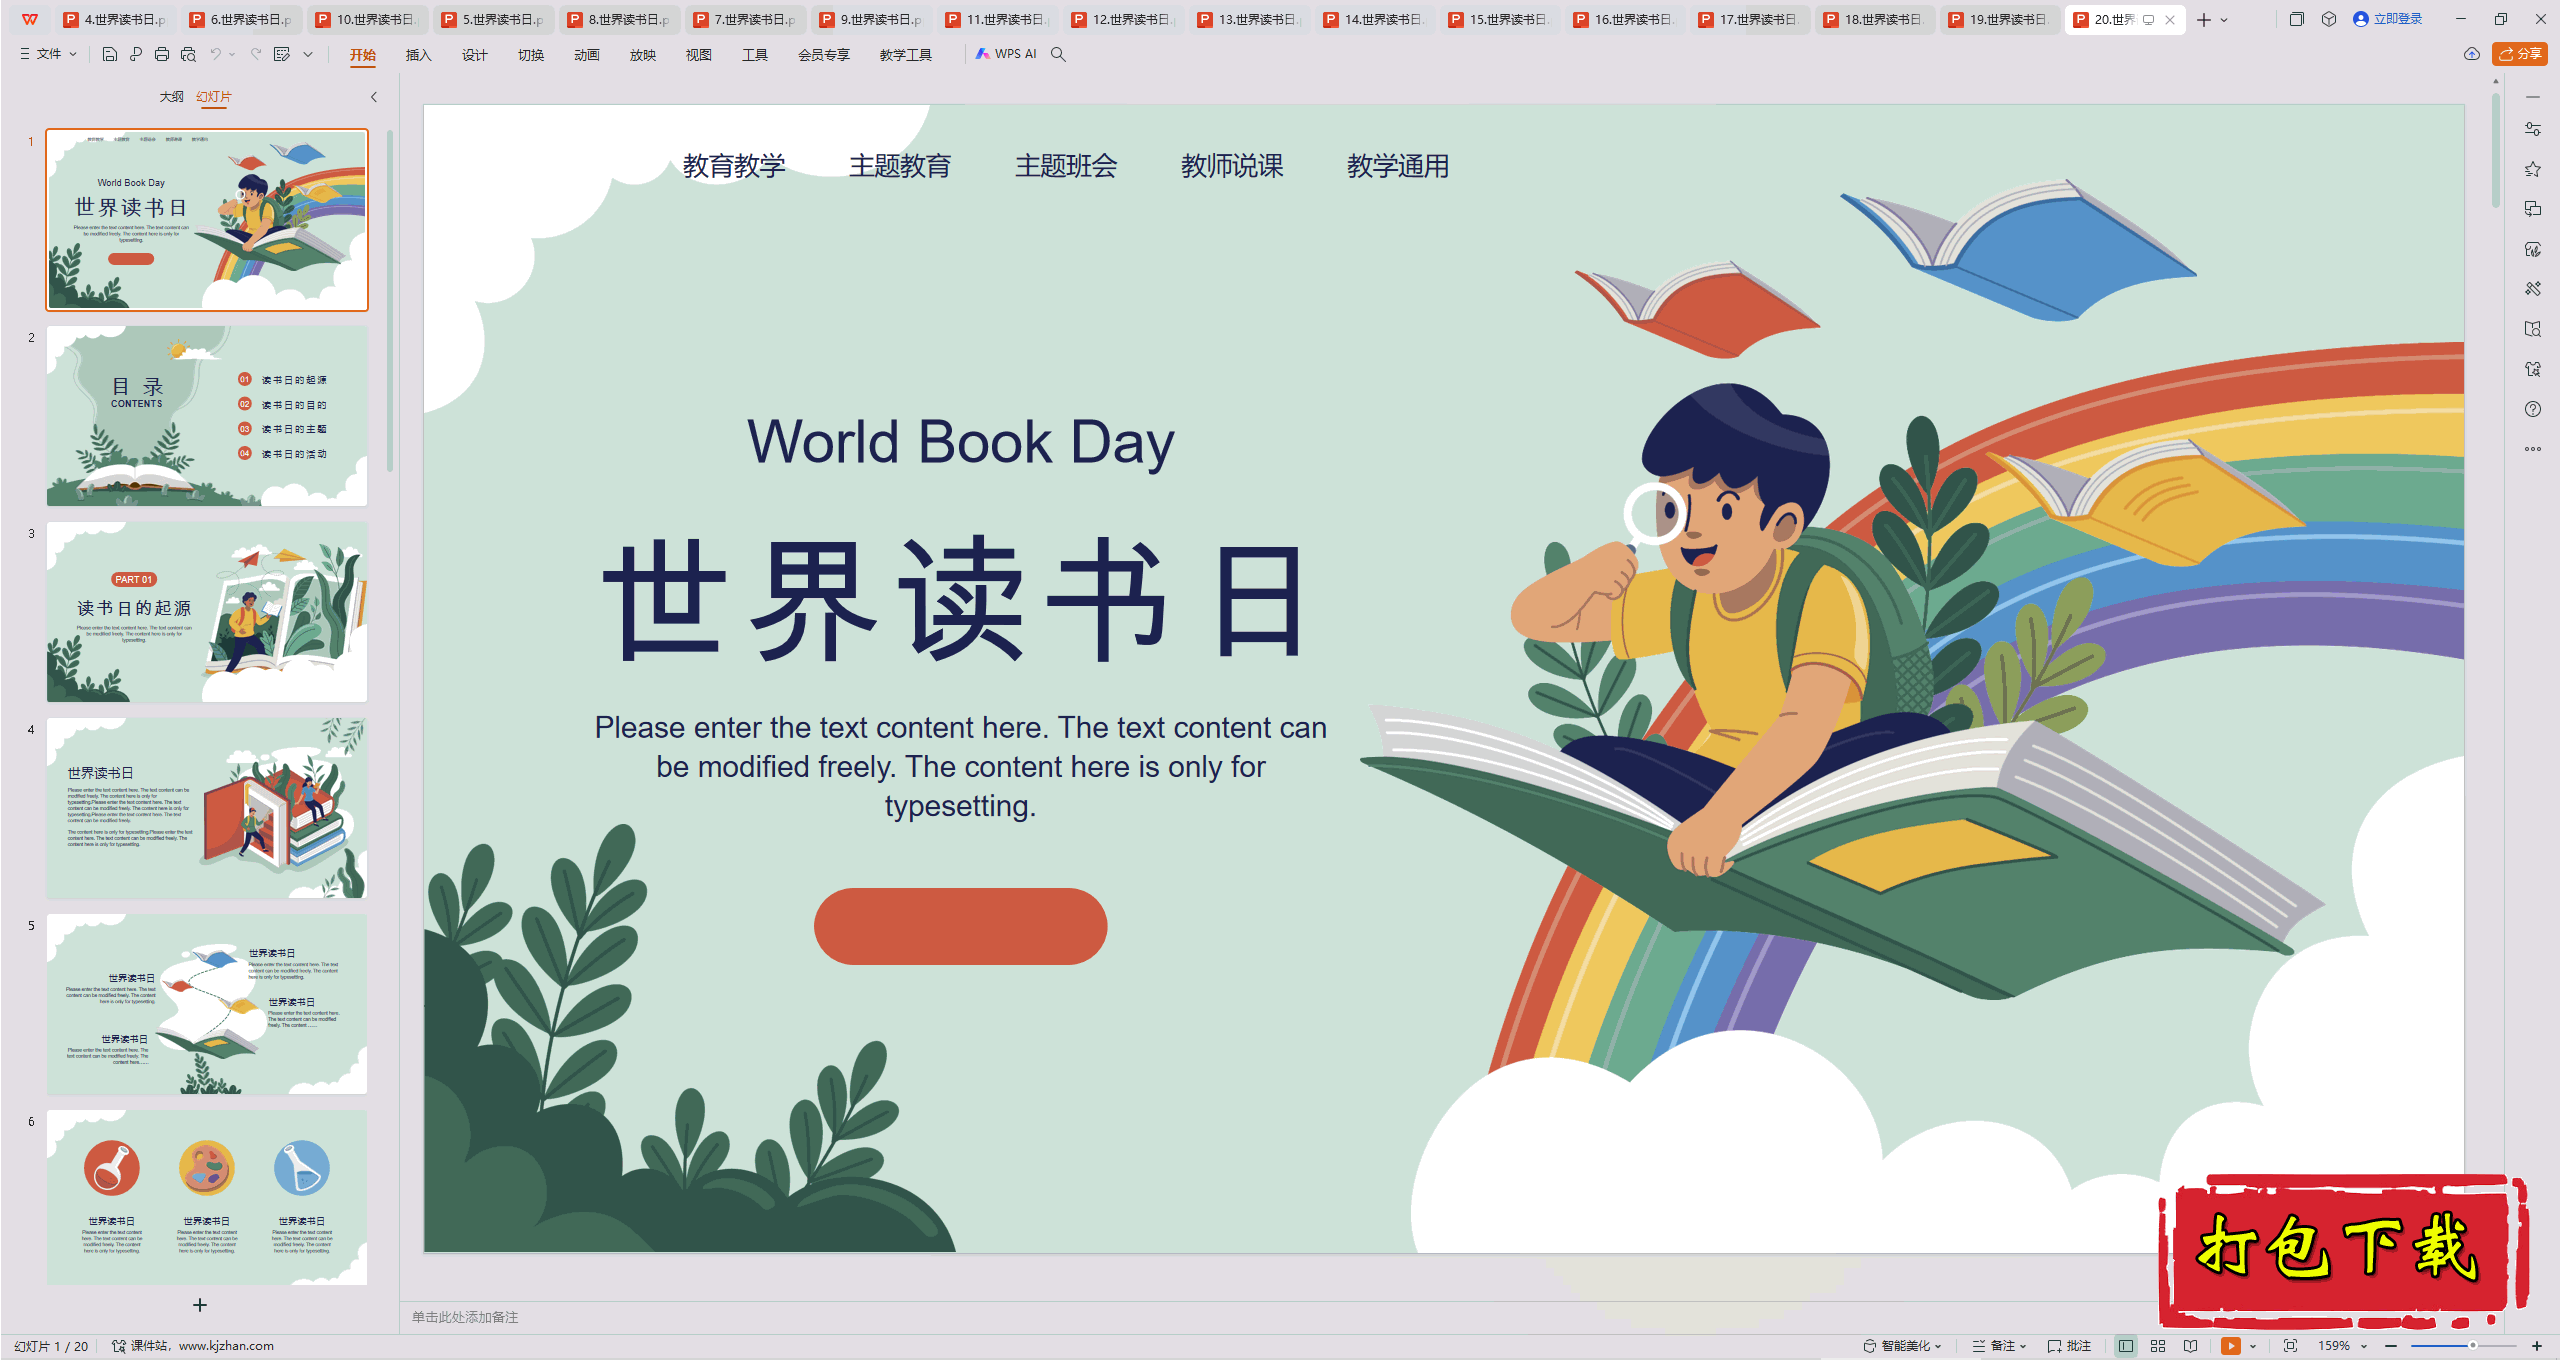Toggle 批注 comments in status bar
The height and width of the screenshot is (1360, 2560).
[2069, 1346]
